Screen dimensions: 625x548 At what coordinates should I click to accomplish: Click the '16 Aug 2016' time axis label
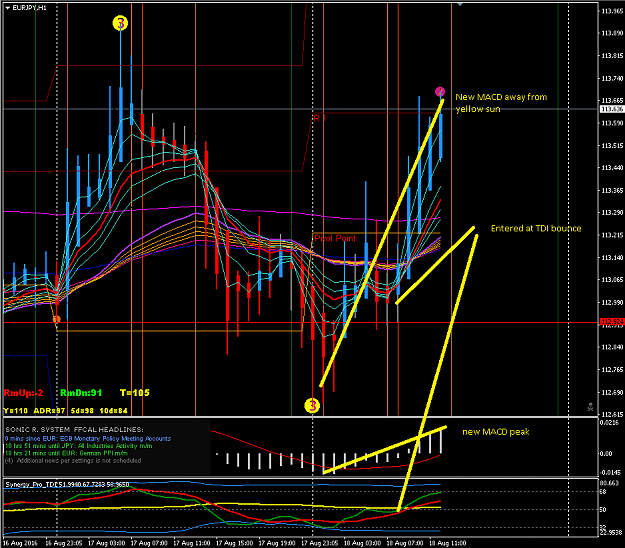click(20, 543)
